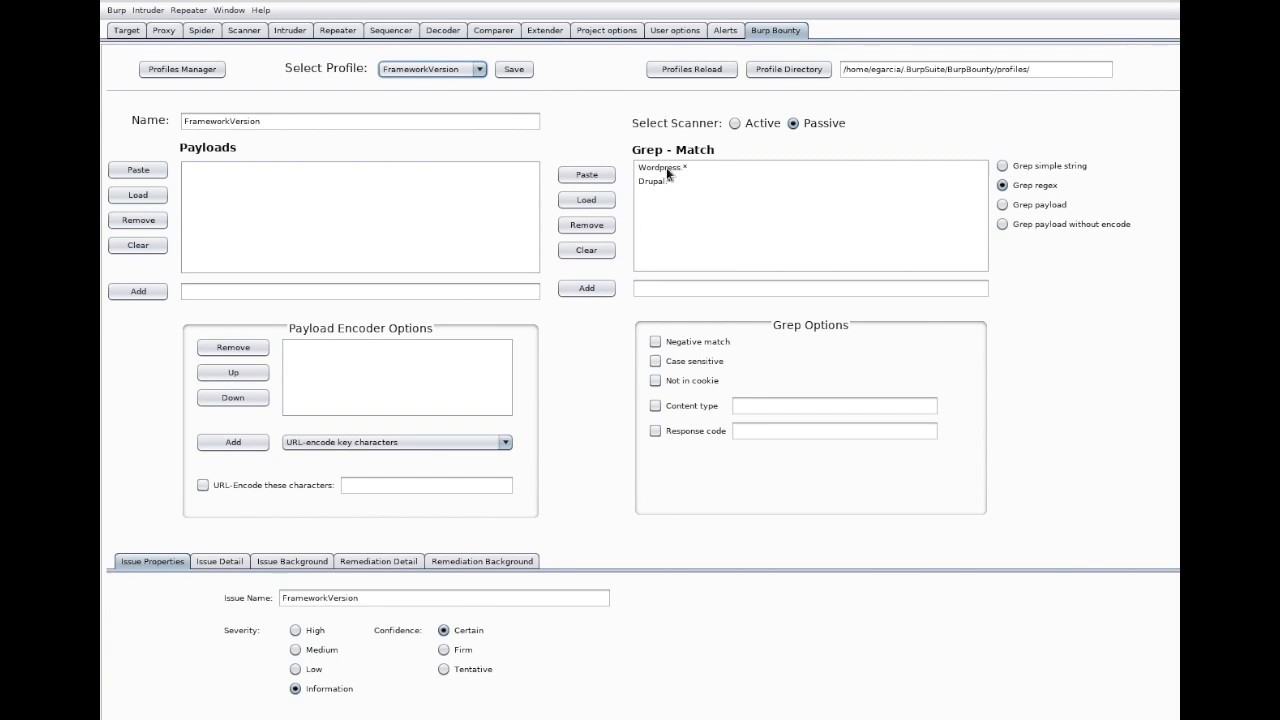Toggle Response code checkbox
1280x720 pixels.
pos(655,431)
